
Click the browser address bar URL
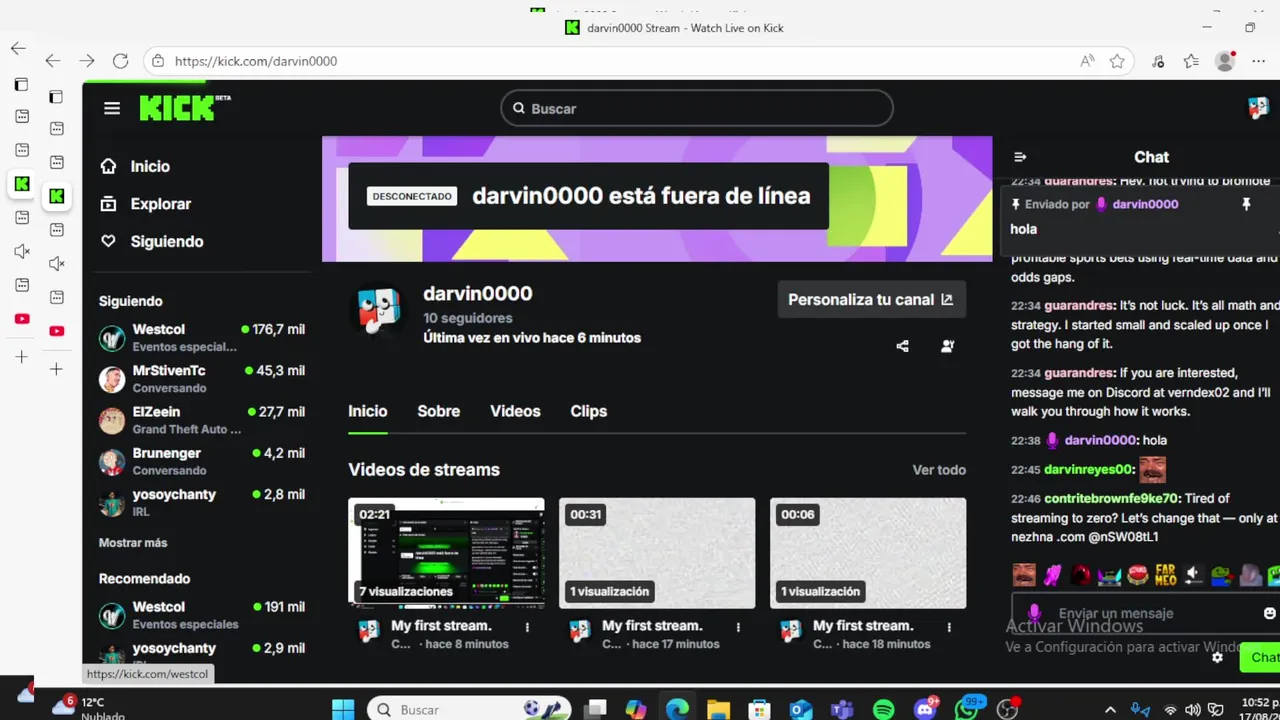[x=256, y=61]
